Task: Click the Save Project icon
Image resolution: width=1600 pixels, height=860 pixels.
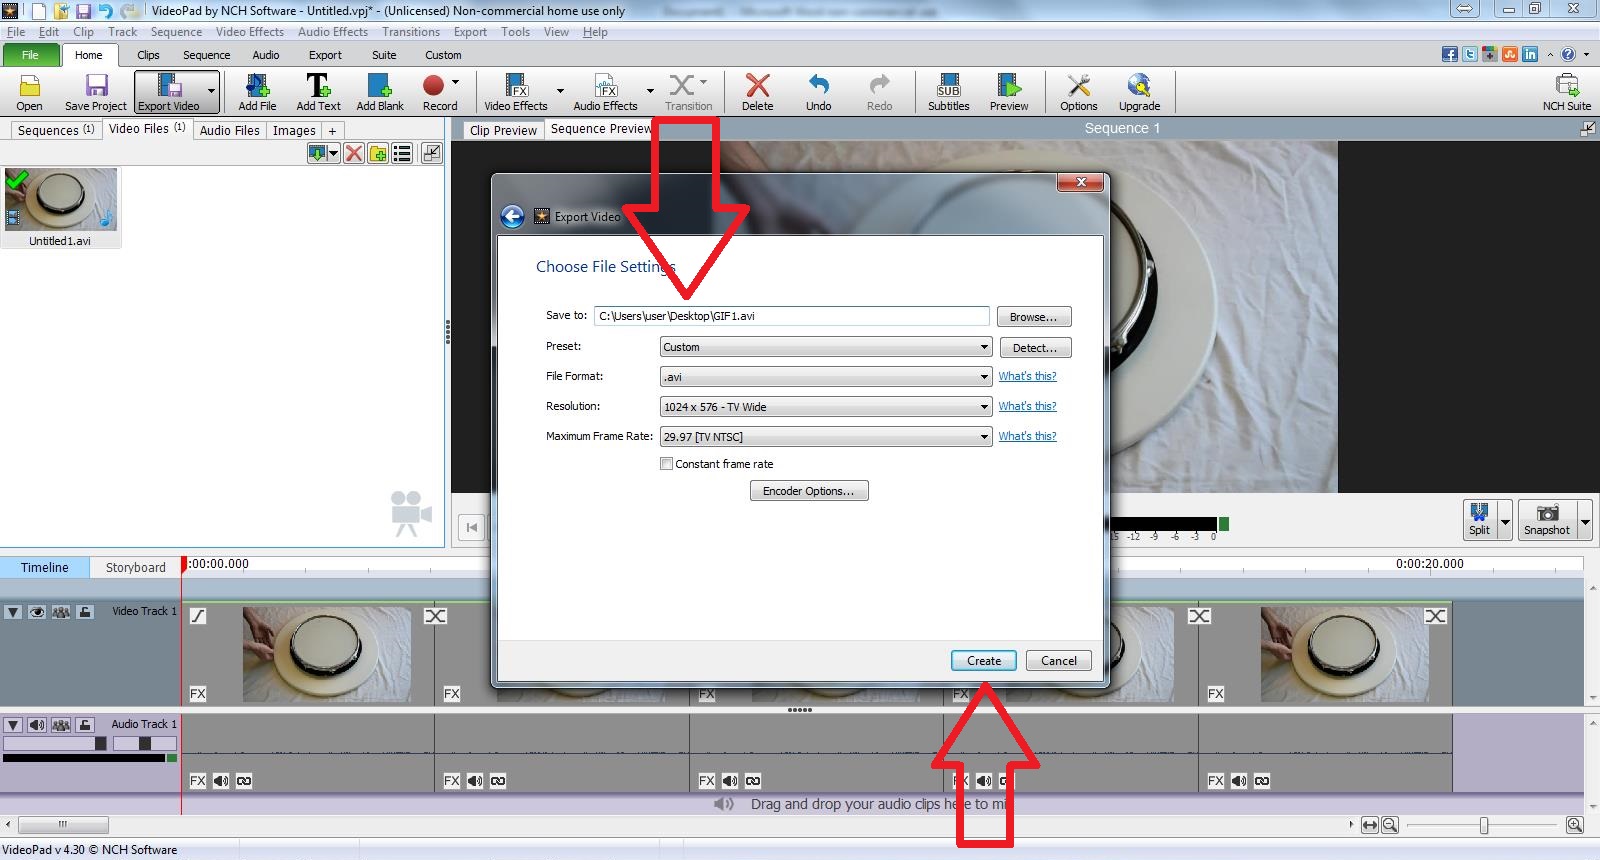Action: [96, 92]
